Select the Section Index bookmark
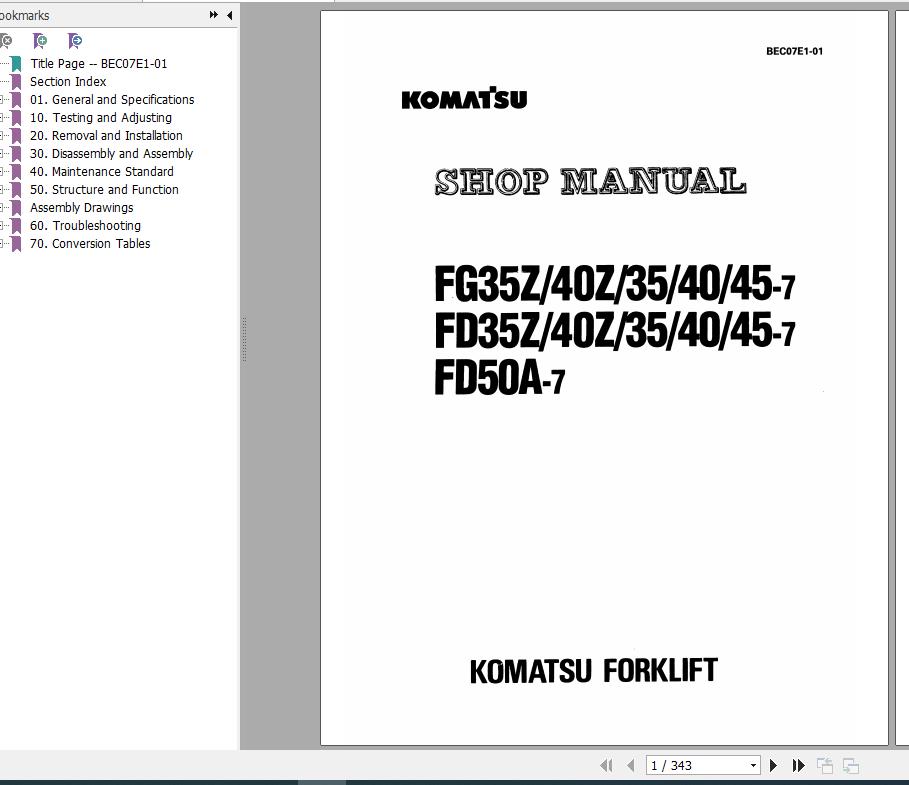The width and height of the screenshot is (909, 785). tap(66, 81)
